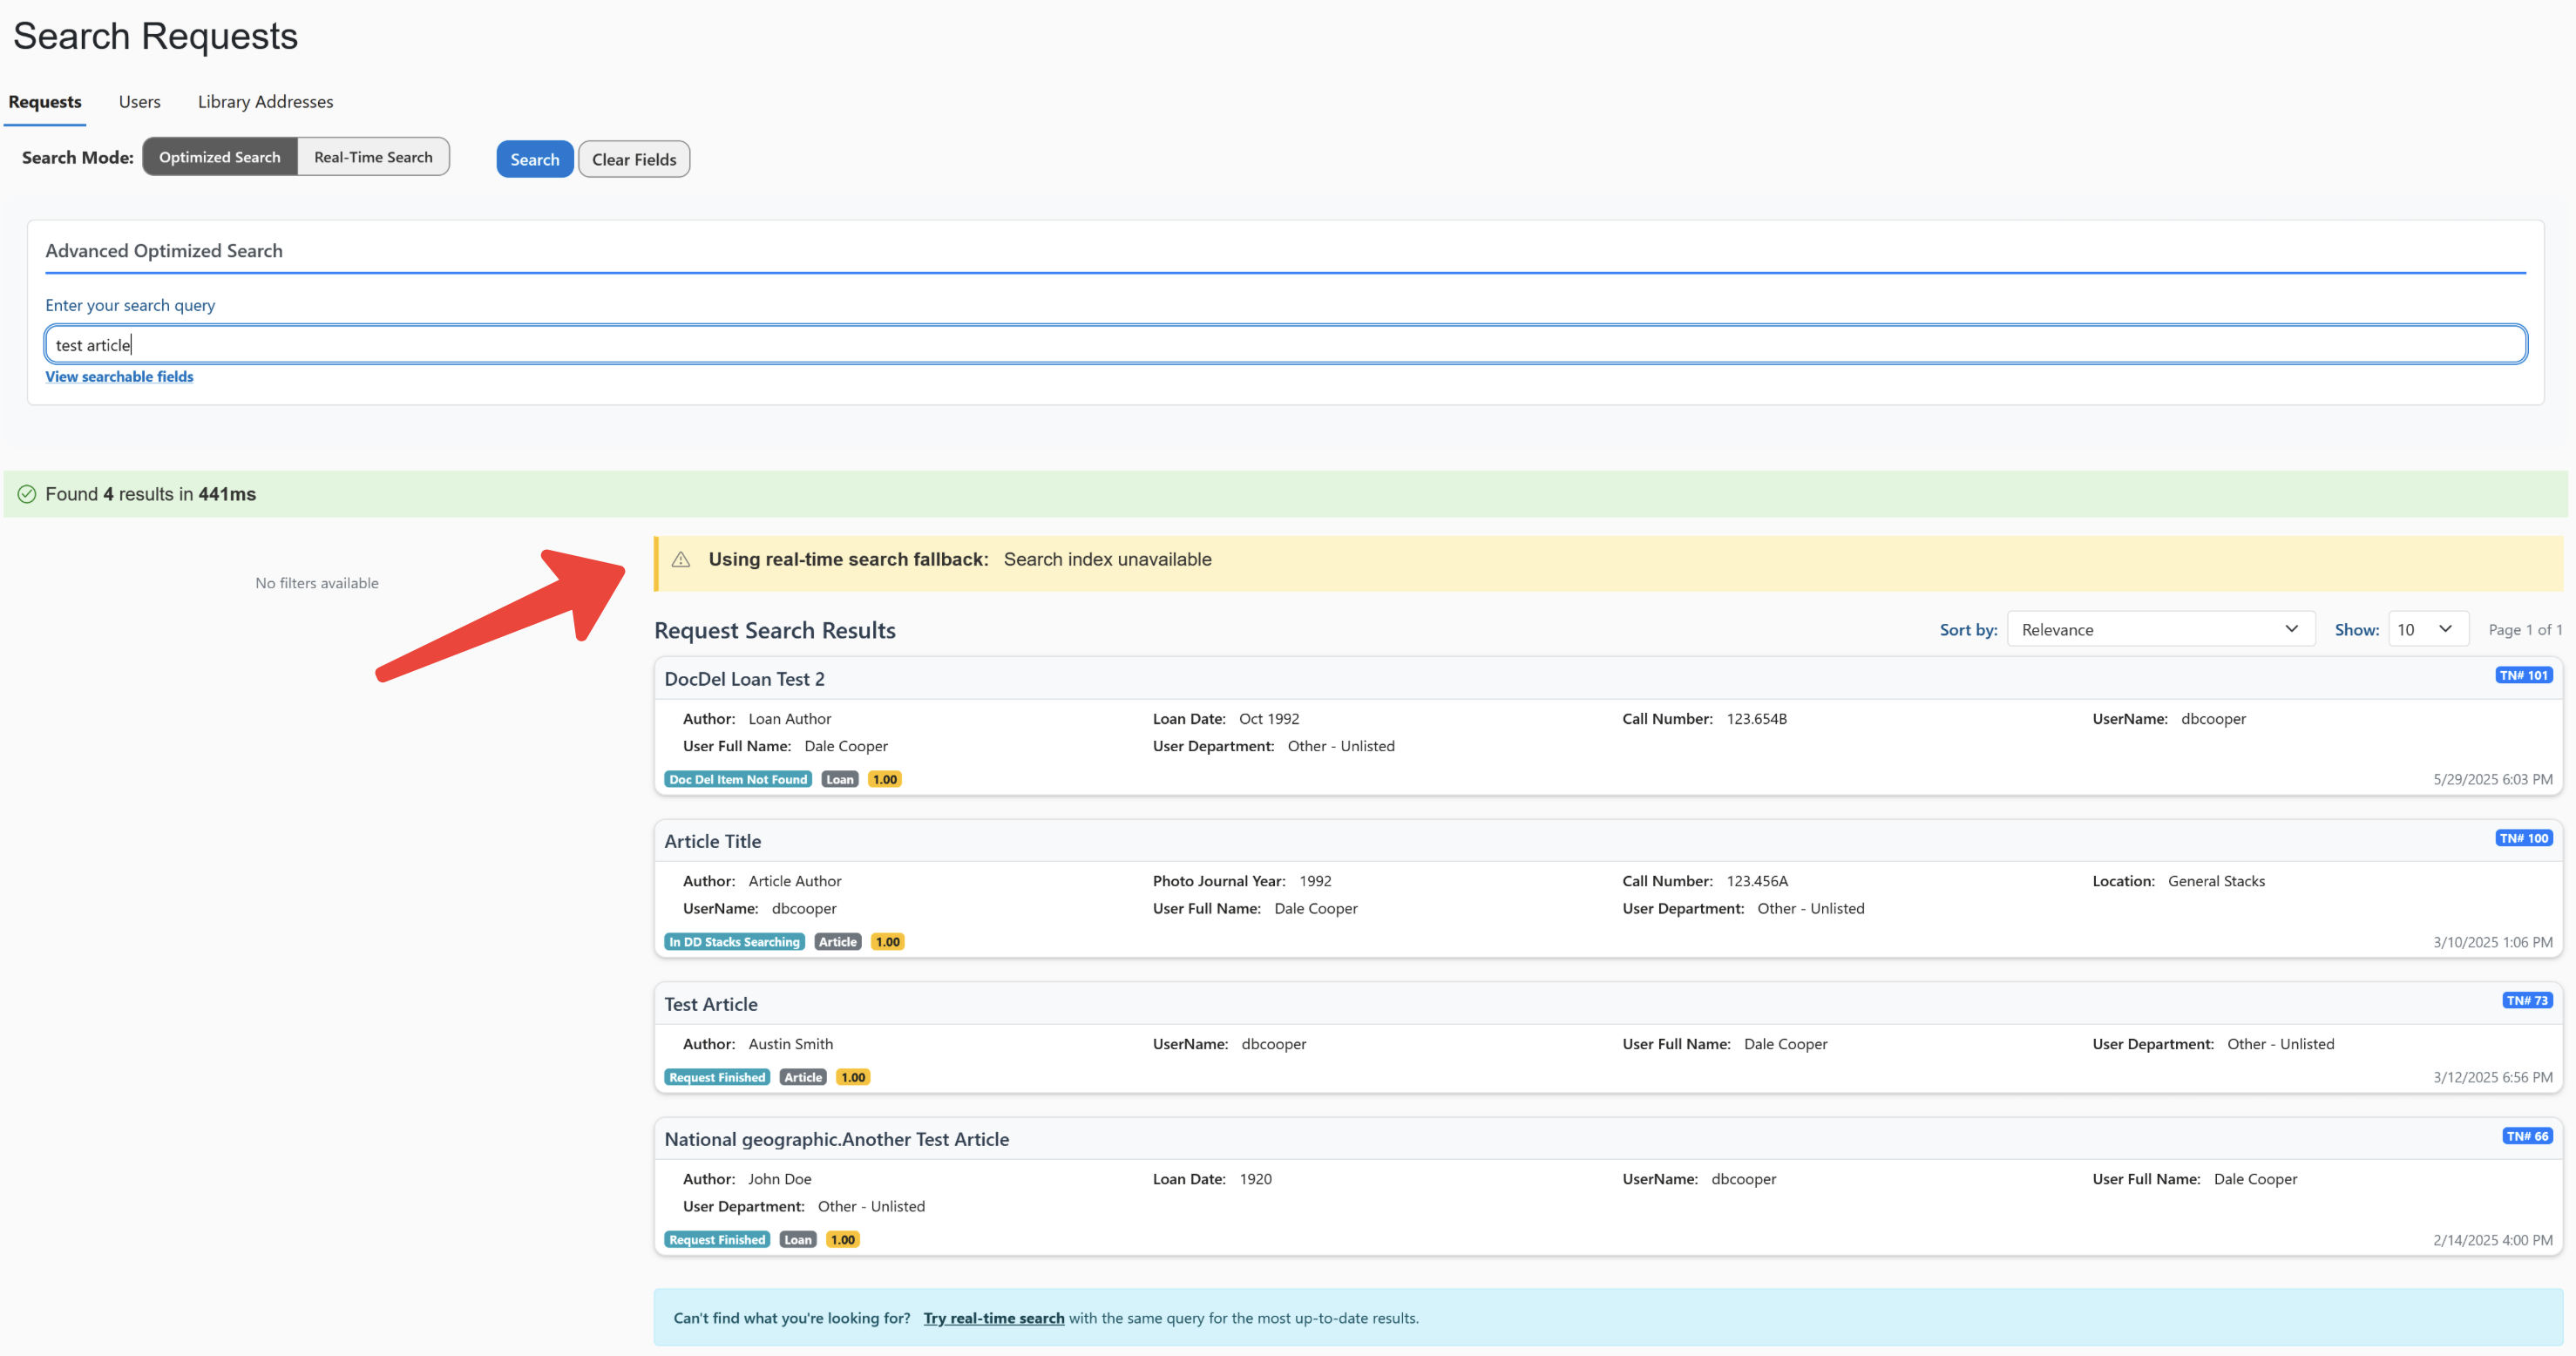The image size is (2576, 1356).
Task: Click the TN# 101 badge
Action: pos(2523,676)
